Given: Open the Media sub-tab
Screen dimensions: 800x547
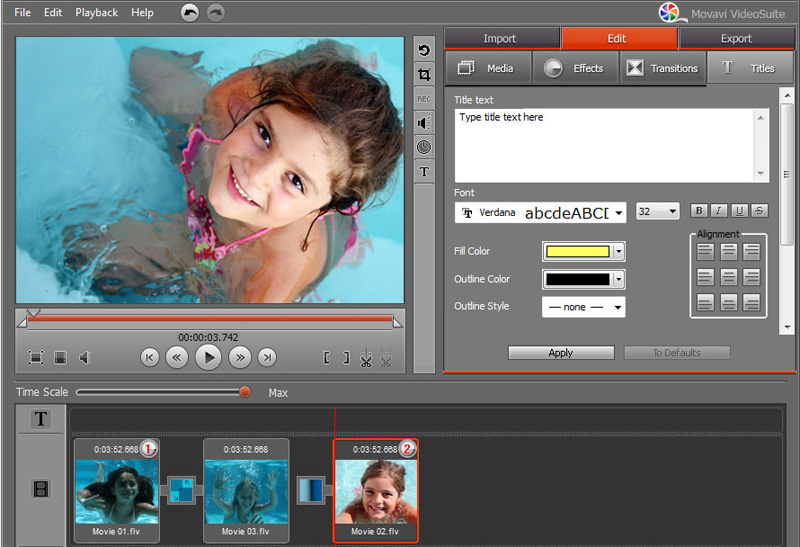Looking at the screenshot, I should (489, 68).
